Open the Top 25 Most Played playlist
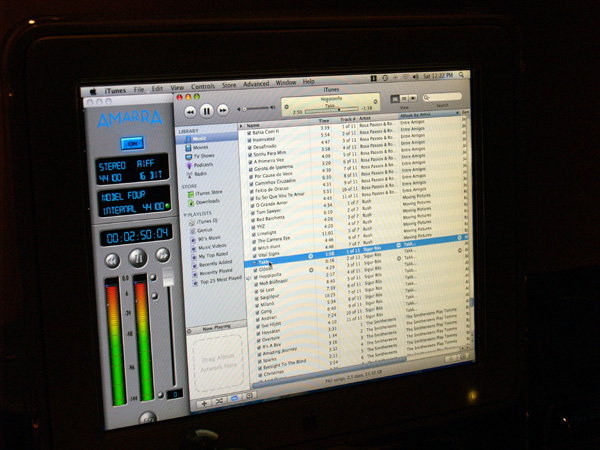This screenshot has height=450, width=600. pyautogui.click(x=217, y=280)
